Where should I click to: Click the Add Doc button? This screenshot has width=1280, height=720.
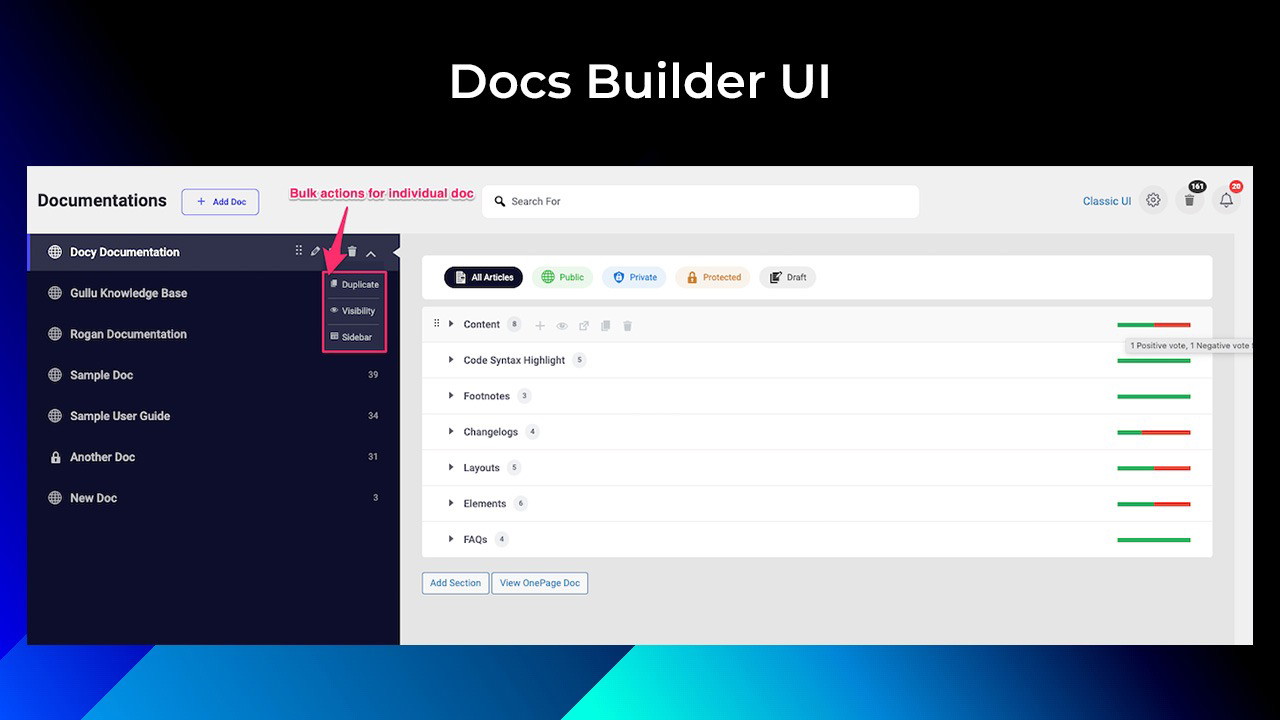220,202
